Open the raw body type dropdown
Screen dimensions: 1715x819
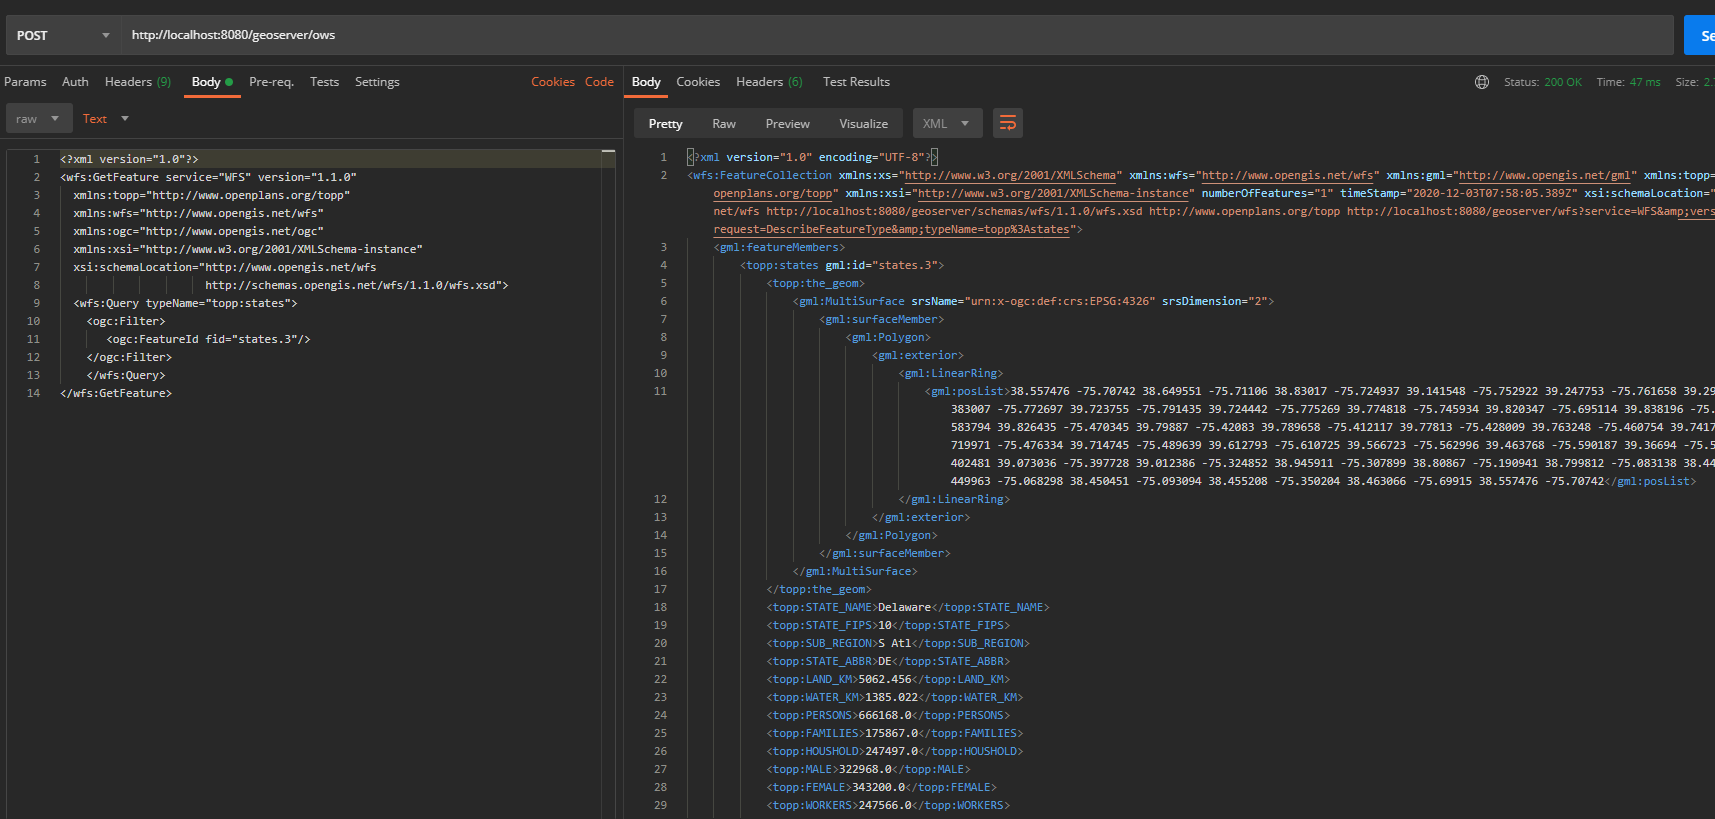(39, 119)
